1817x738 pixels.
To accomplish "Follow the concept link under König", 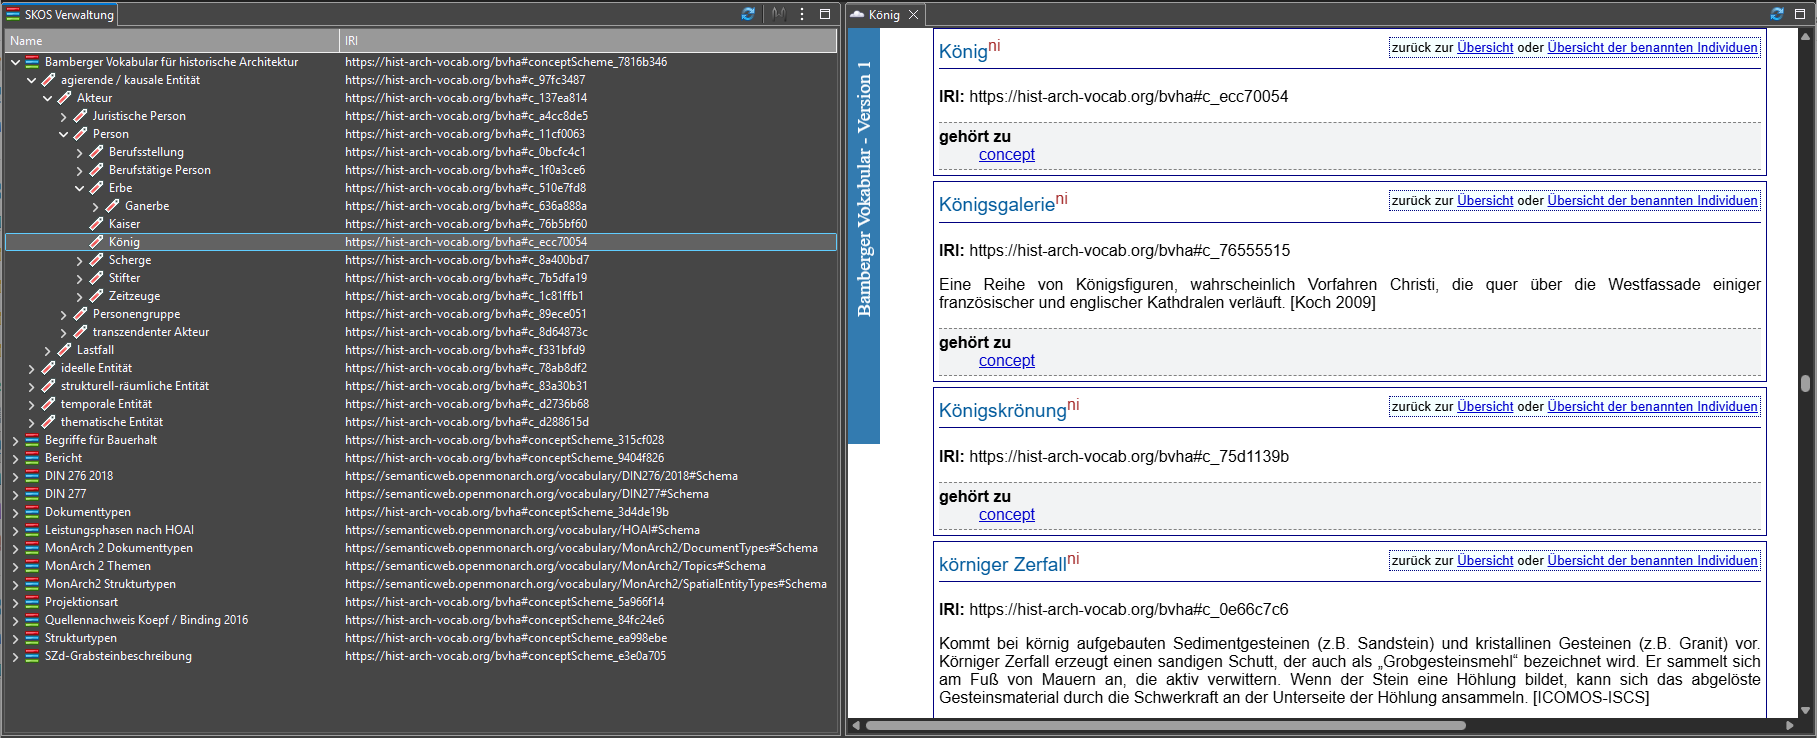I will click(x=1006, y=154).
